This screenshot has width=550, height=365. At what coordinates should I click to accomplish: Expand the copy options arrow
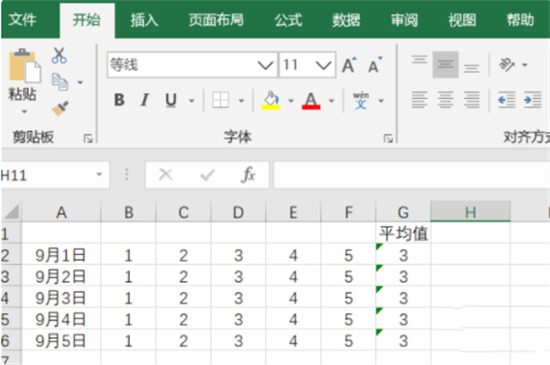80,83
